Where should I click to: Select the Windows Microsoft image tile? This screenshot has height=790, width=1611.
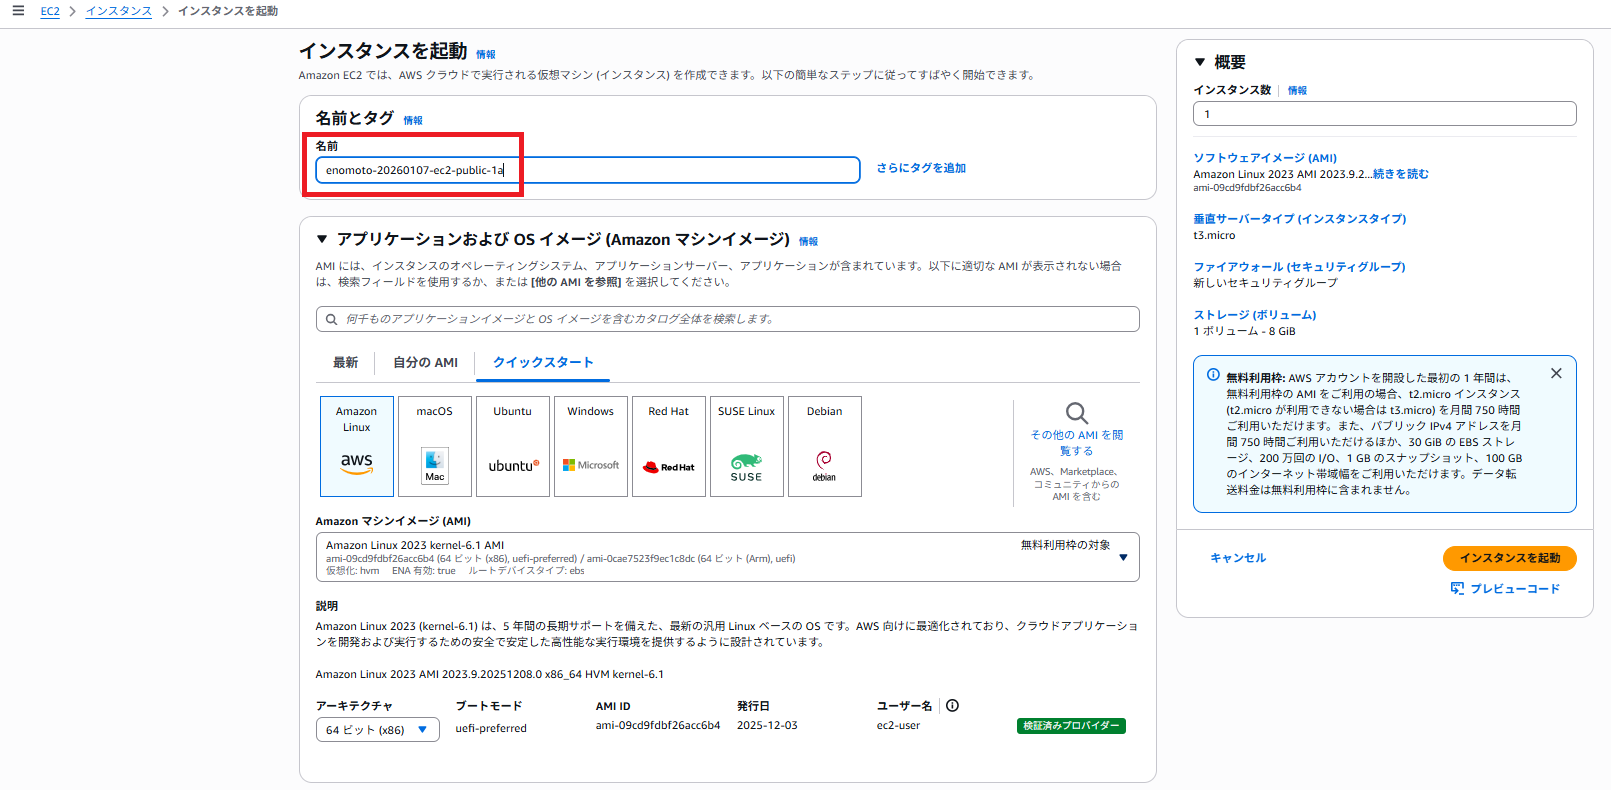point(591,446)
